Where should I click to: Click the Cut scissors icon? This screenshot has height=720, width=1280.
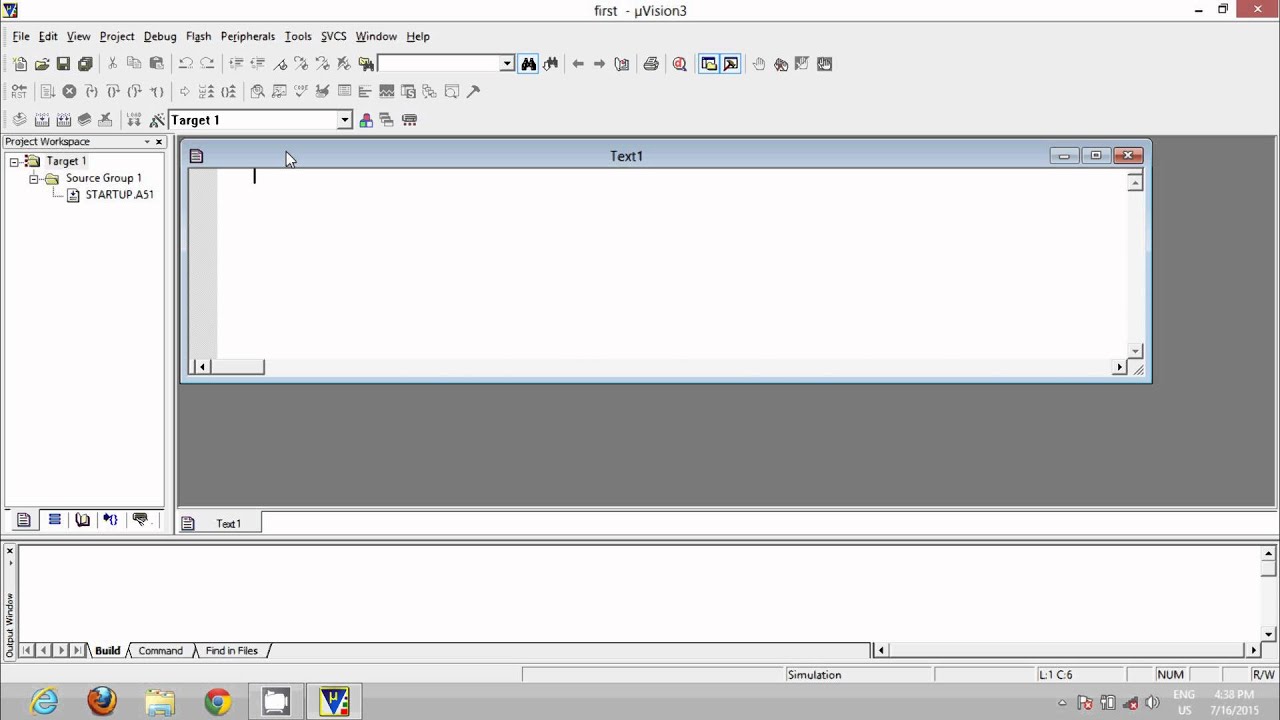(112, 64)
